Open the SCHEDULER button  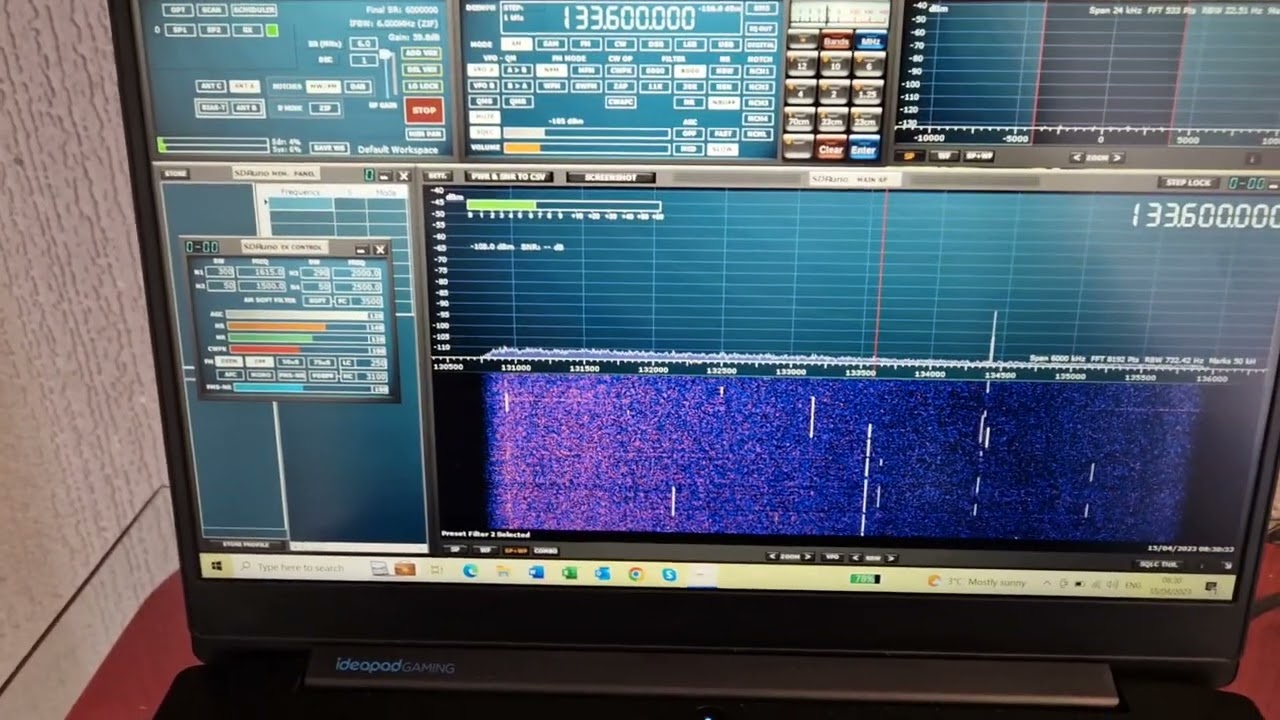pos(255,9)
